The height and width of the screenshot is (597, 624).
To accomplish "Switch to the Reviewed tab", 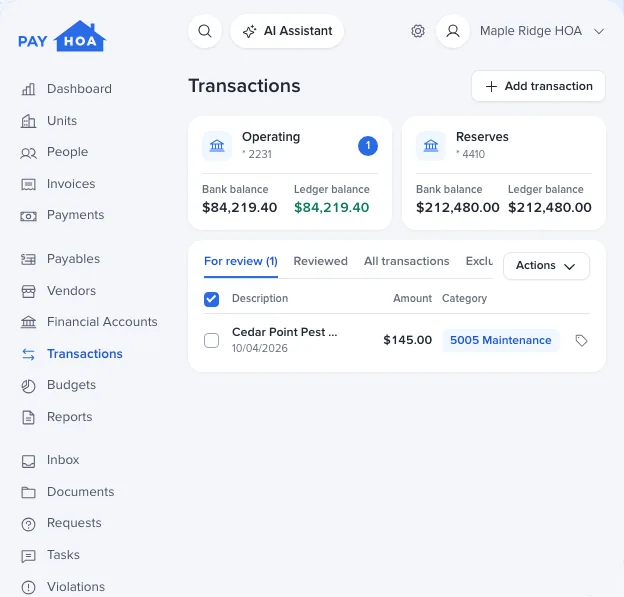I will (x=320, y=261).
